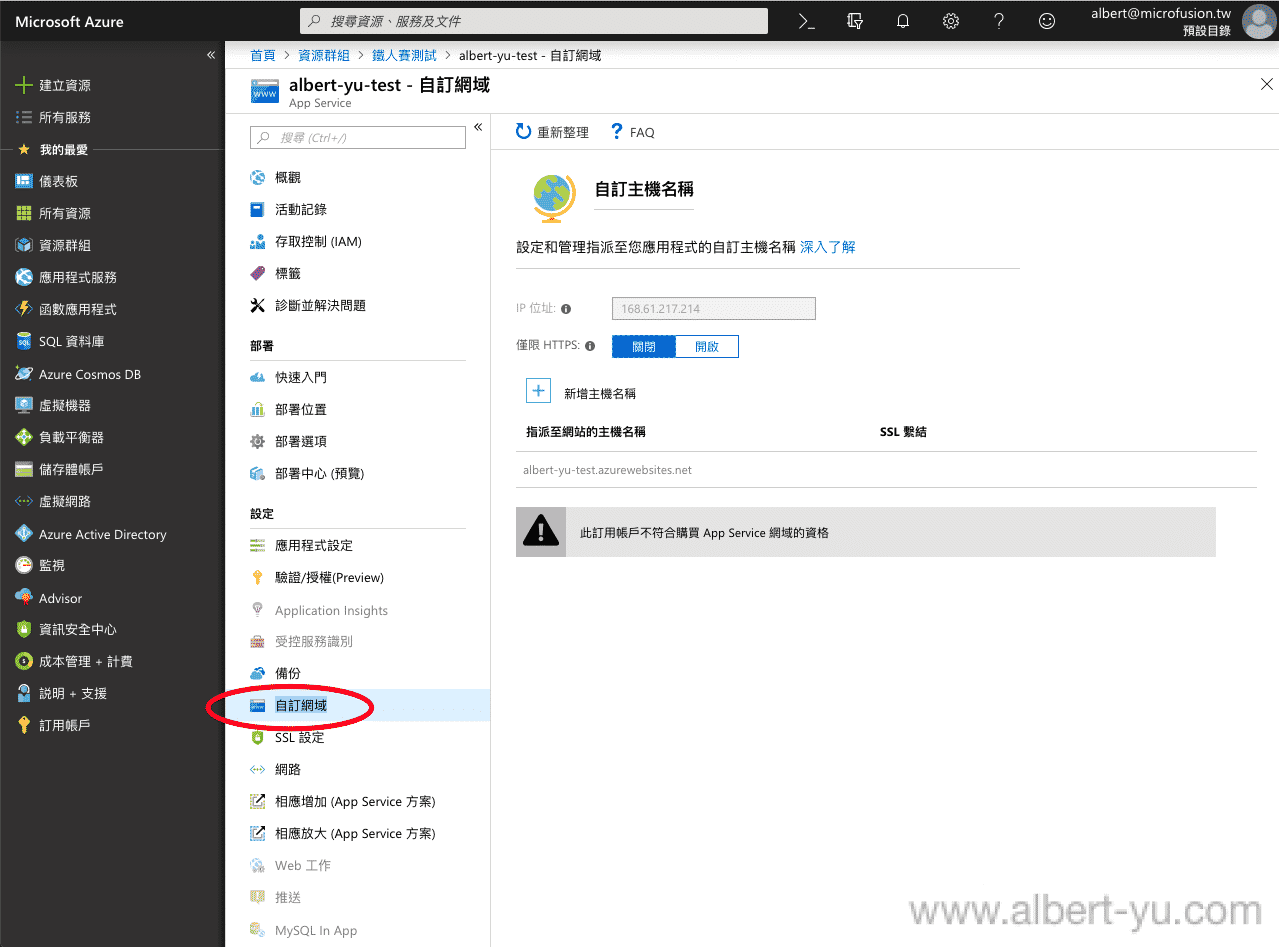Open portal settings gear icon
The width and height of the screenshot is (1279, 947).
(951, 21)
